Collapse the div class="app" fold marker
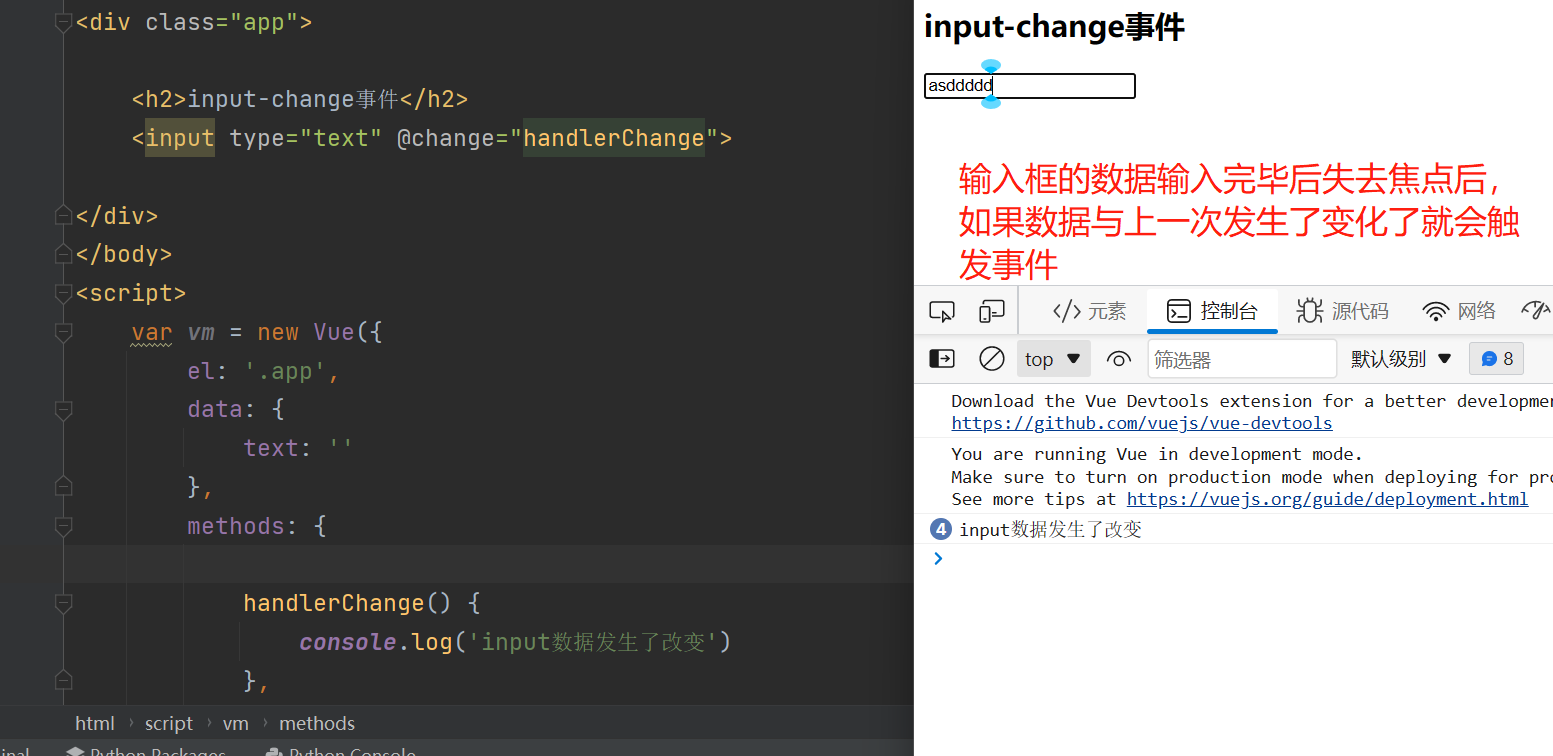 coord(64,22)
